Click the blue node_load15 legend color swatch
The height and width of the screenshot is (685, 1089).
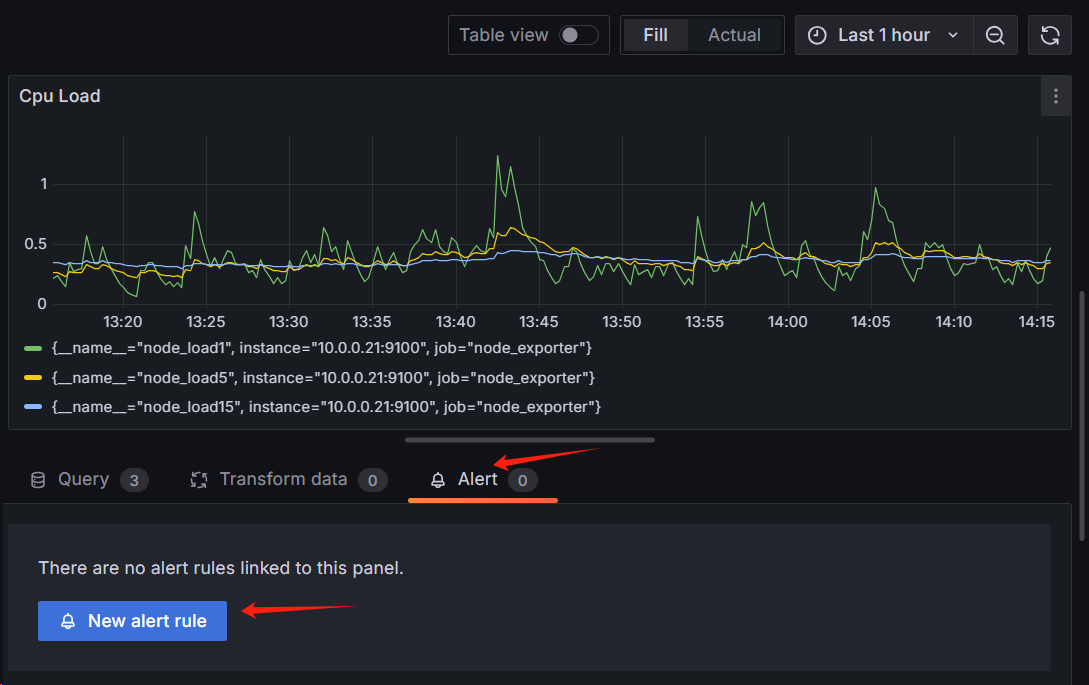33,407
